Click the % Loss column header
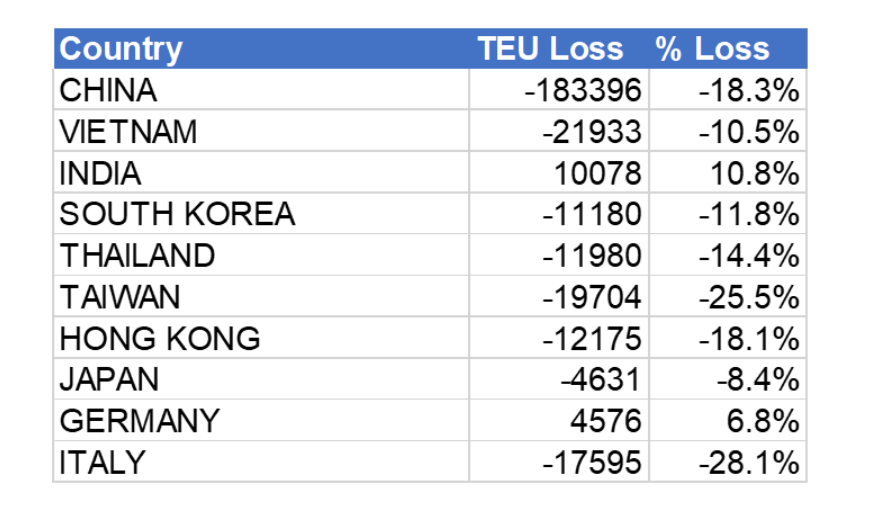This screenshot has height=525, width=880. click(713, 49)
